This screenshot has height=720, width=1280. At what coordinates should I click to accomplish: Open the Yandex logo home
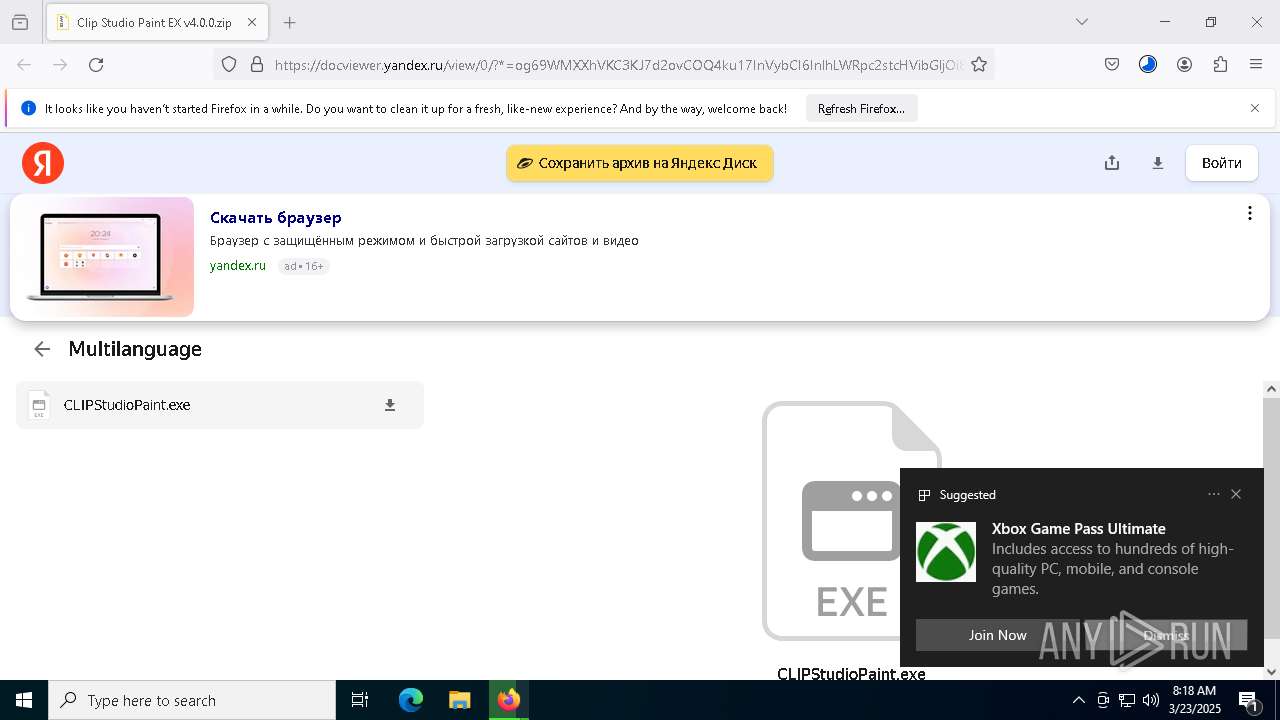[x=43, y=163]
